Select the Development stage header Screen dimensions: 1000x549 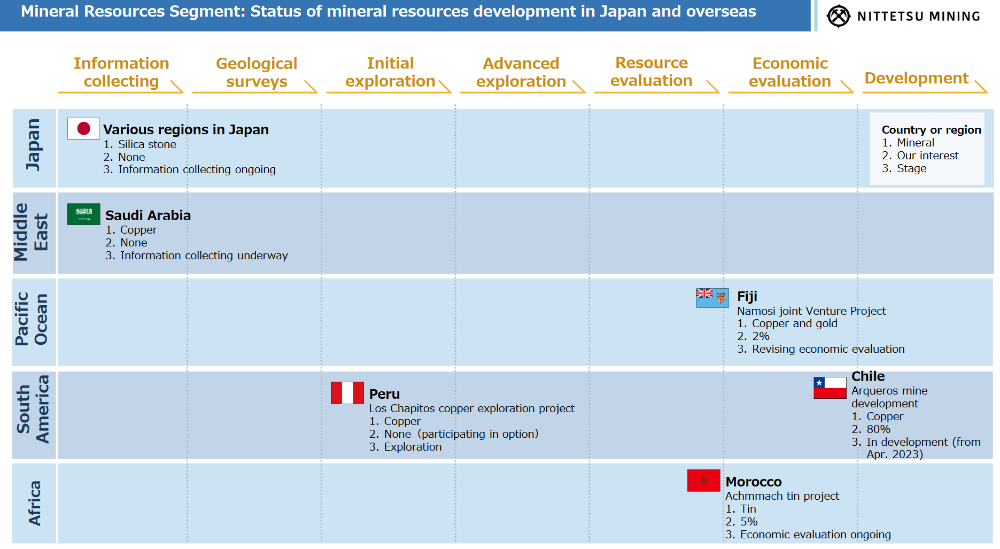coord(916,78)
